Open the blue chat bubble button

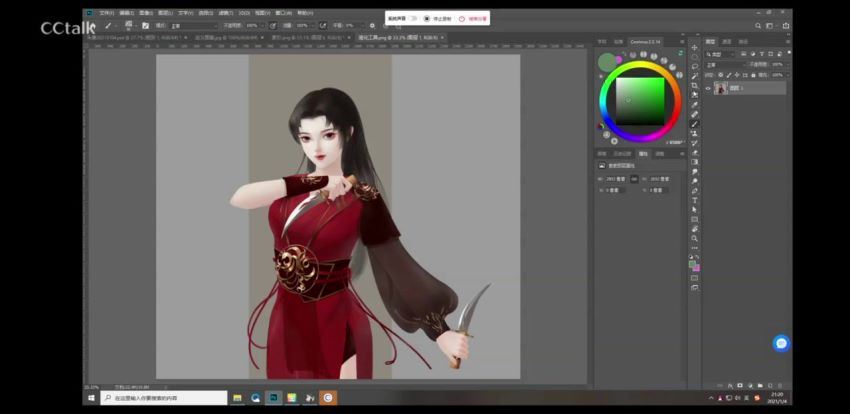[781, 343]
